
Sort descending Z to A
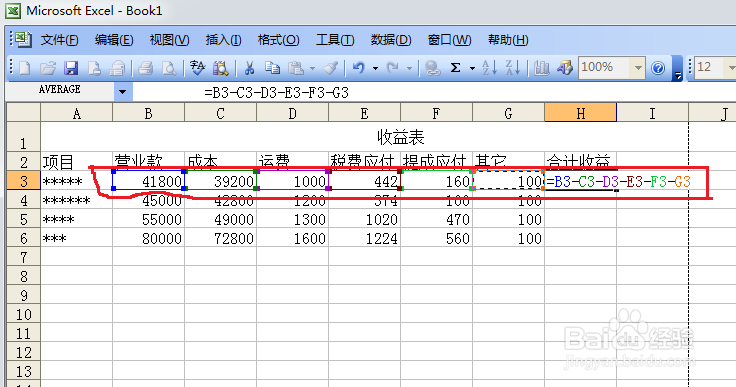tap(513, 69)
